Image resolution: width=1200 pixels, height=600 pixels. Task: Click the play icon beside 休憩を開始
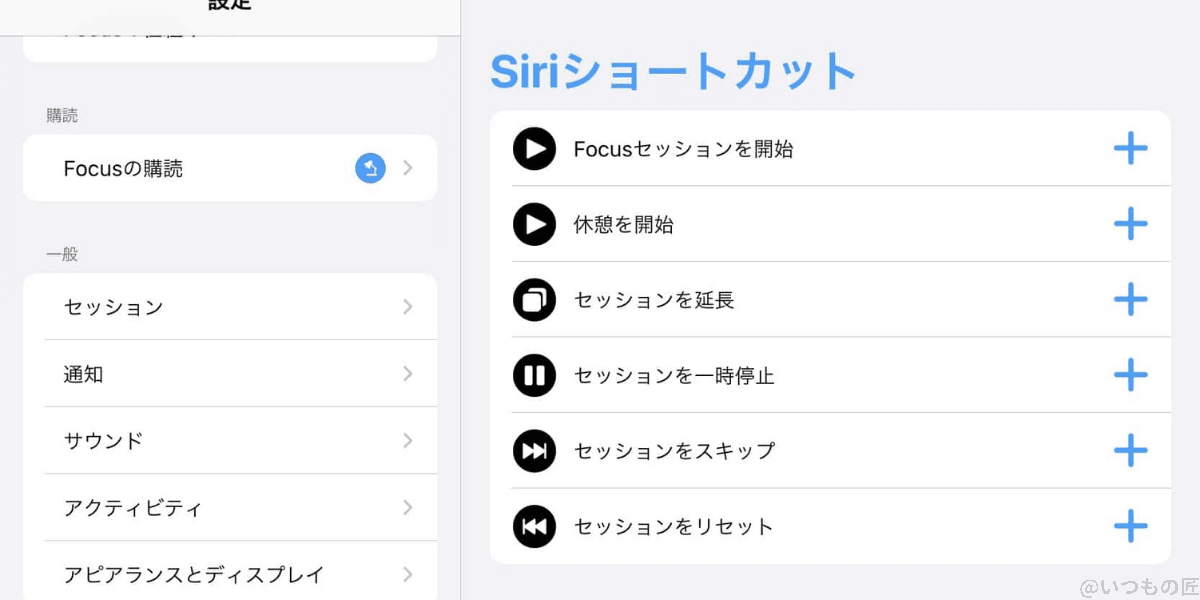pos(535,224)
